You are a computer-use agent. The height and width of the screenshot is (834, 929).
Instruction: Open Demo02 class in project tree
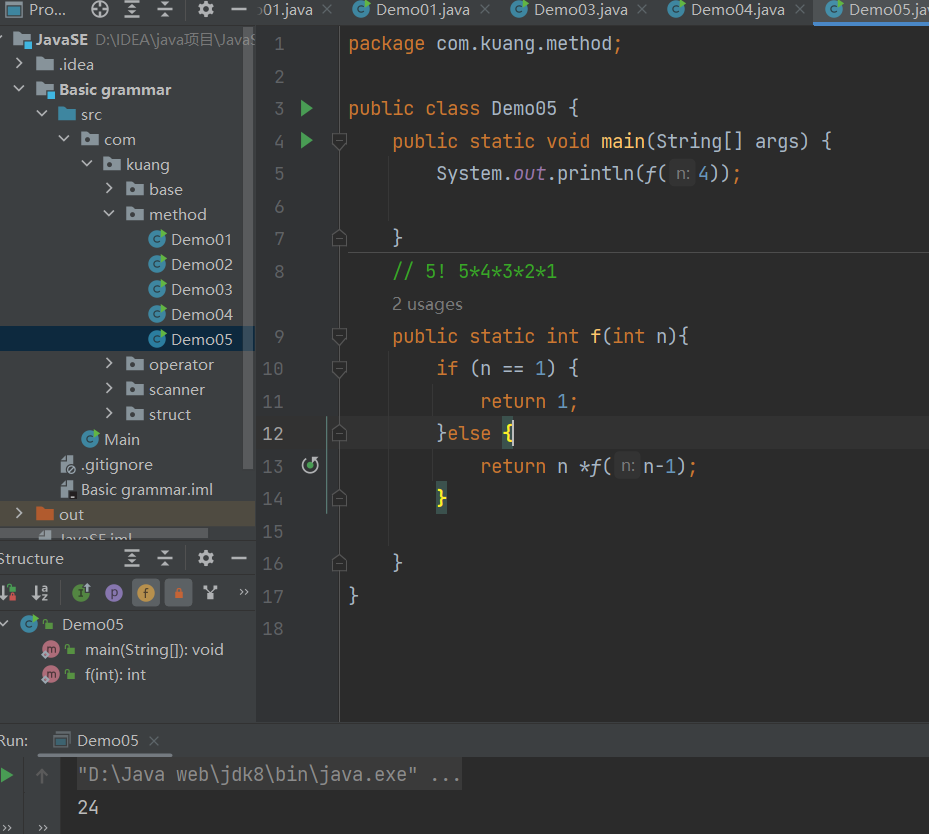(200, 264)
